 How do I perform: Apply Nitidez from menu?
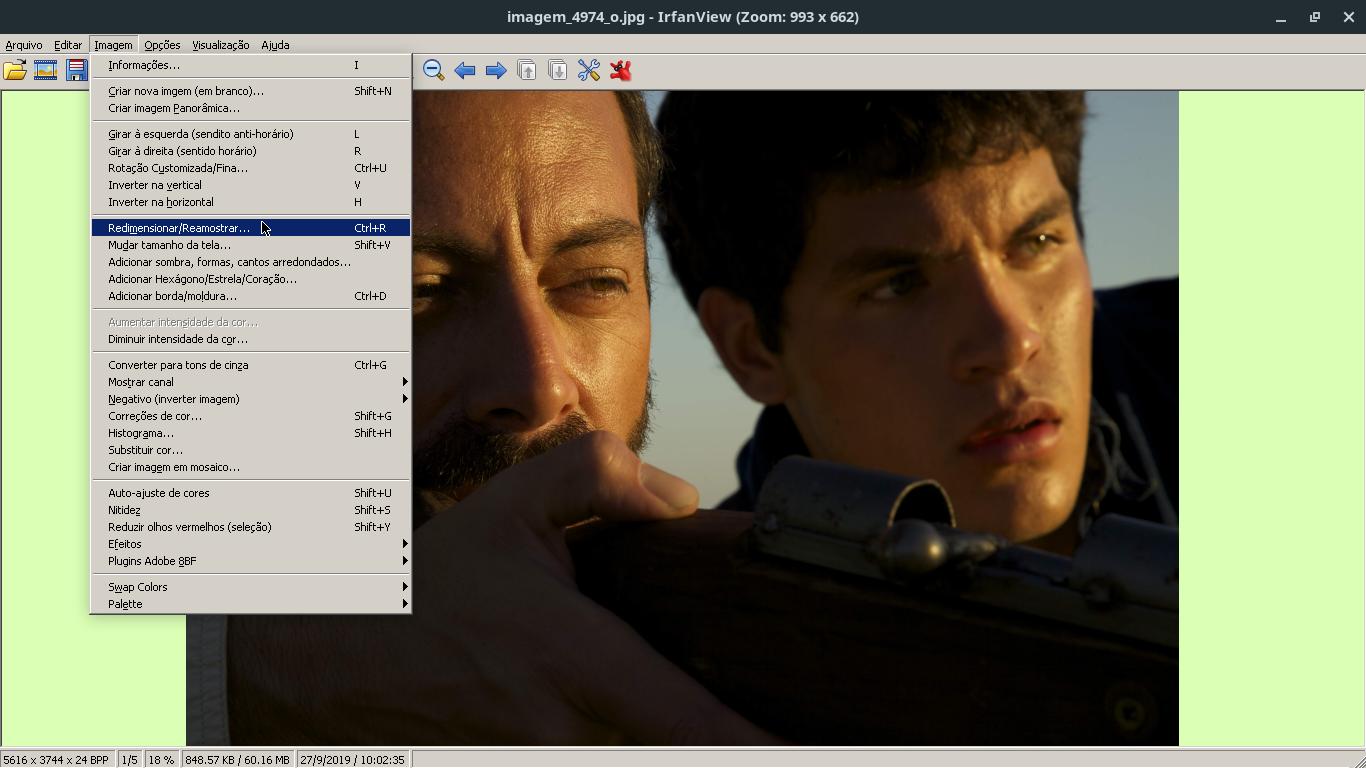pos(250,510)
